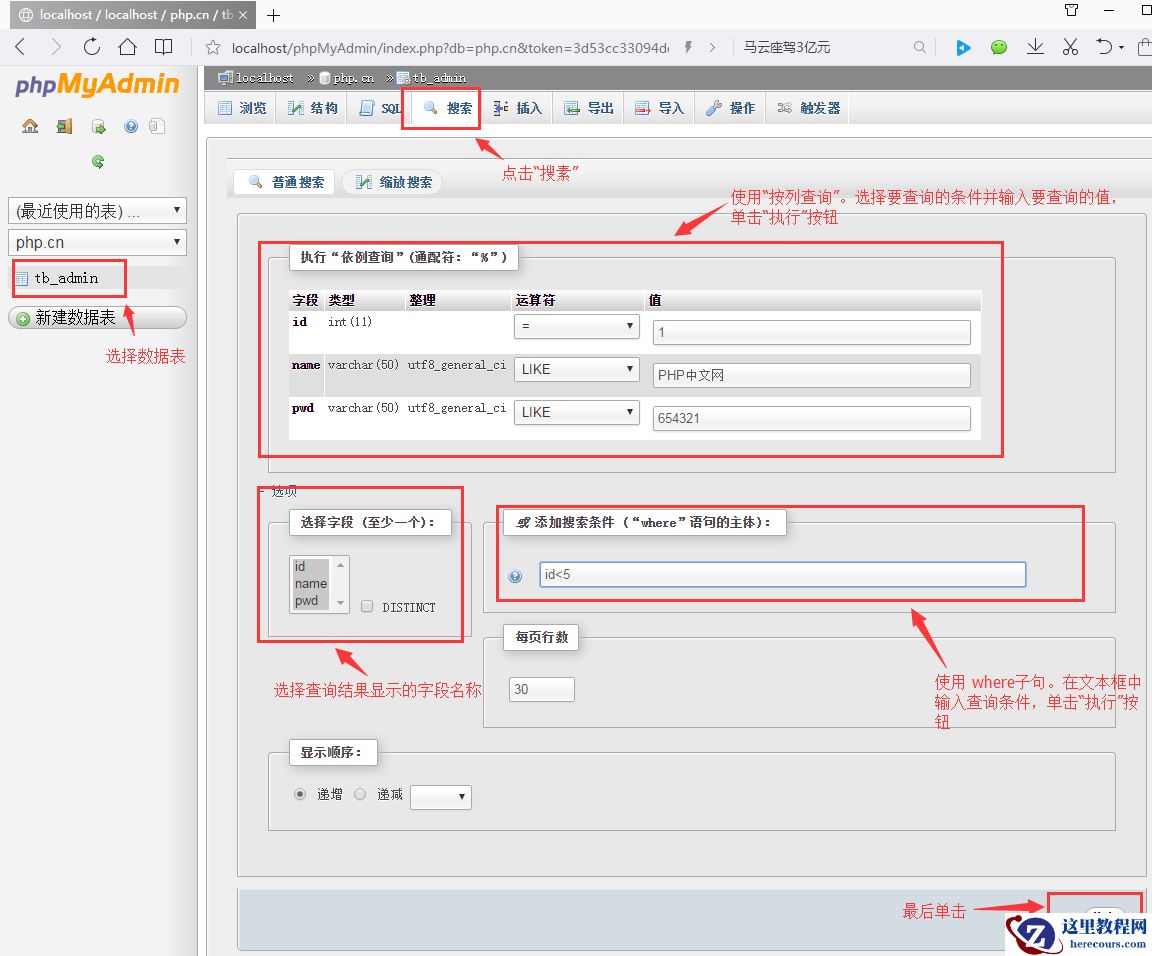Click the skin shirt icon in title bar
This screenshot has height=956, width=1152.
(1071, 10)
